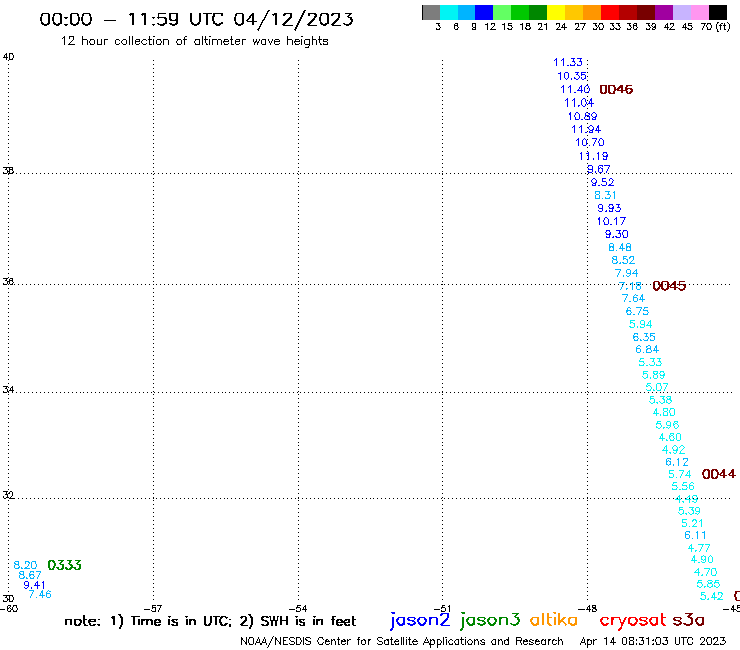Click the wave height value 6.11
740x650 pixels.
pyautogui.click(x=695, y=535)
